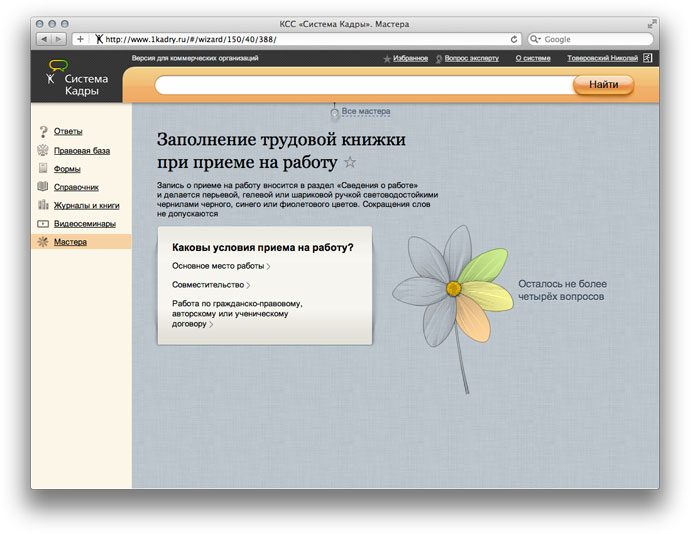The height and width of the screenshot is (534, 700).
Task: Click the open book icon beside Справочник
Action: click(x=43, y=187)
